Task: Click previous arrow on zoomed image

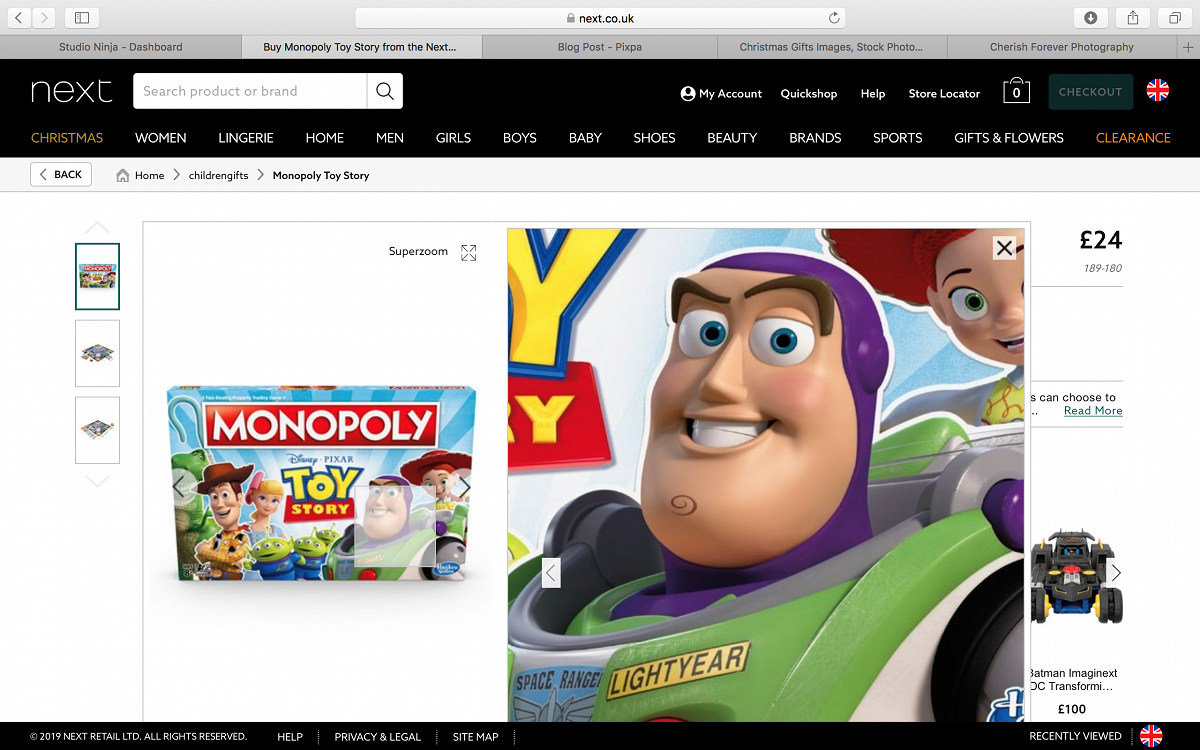Action: (551, 573)
